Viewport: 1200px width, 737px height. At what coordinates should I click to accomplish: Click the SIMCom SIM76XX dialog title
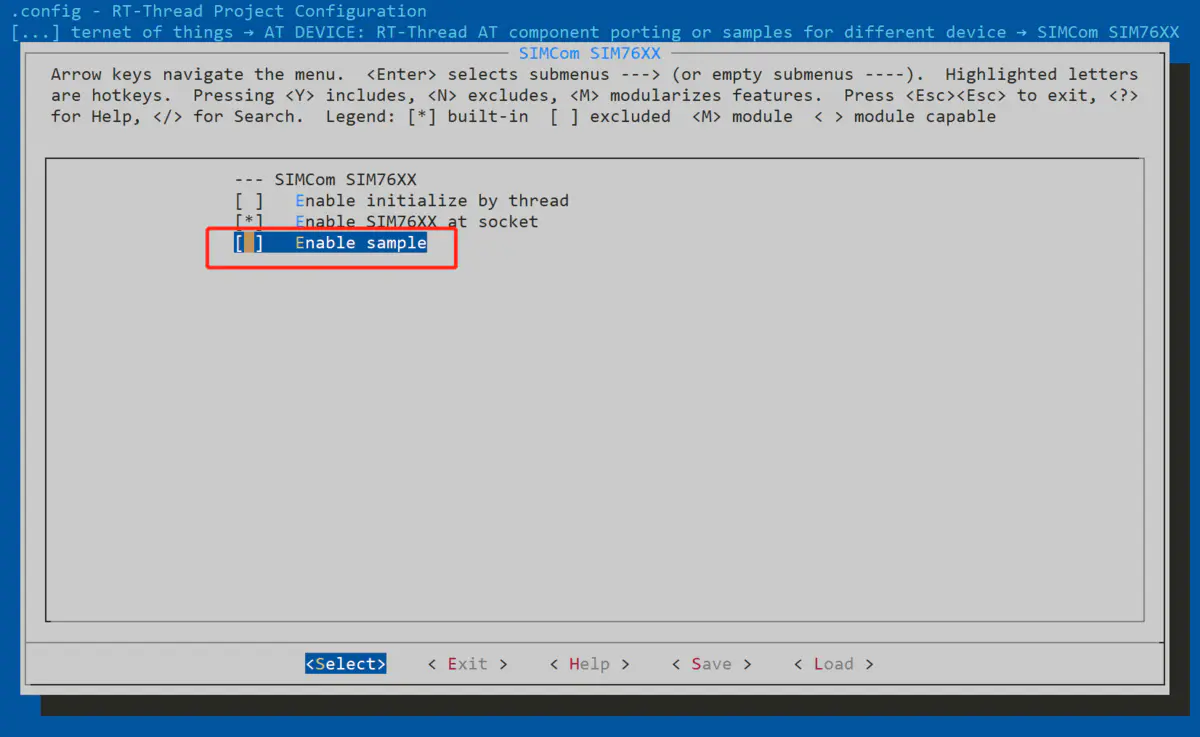coord(590,53)
